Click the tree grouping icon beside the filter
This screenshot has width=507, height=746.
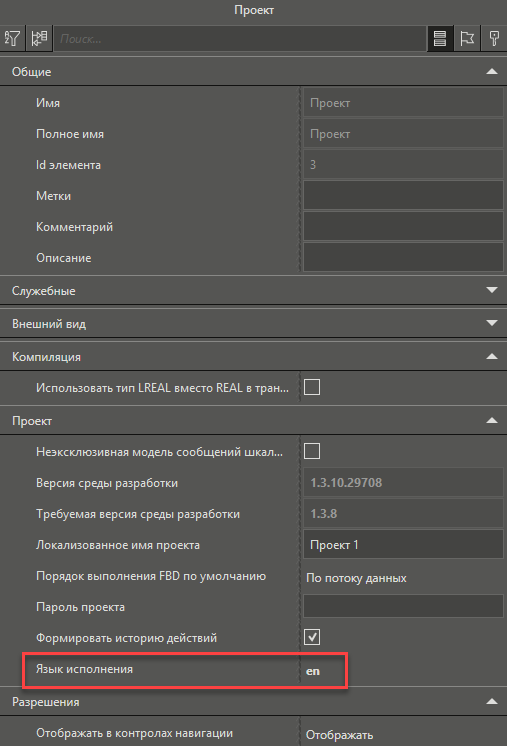pos(39,38)
